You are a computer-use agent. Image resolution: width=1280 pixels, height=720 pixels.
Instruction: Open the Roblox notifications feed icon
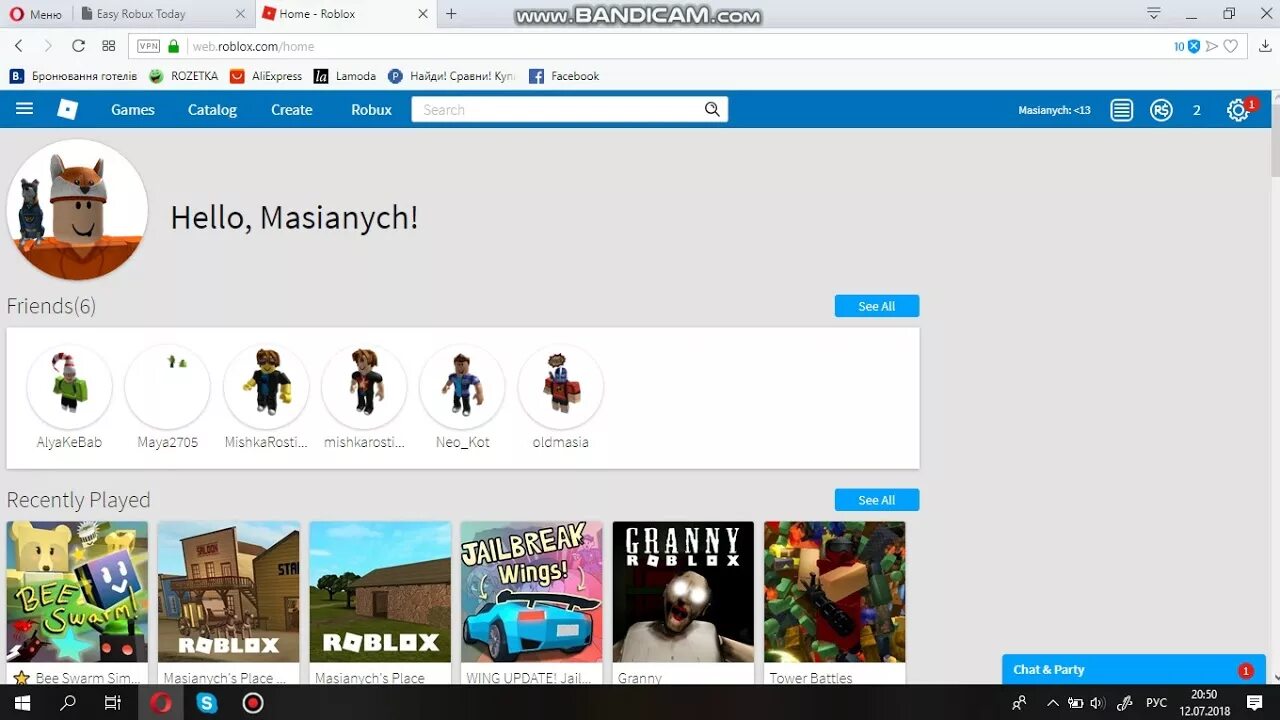[x=1122, y=110]
